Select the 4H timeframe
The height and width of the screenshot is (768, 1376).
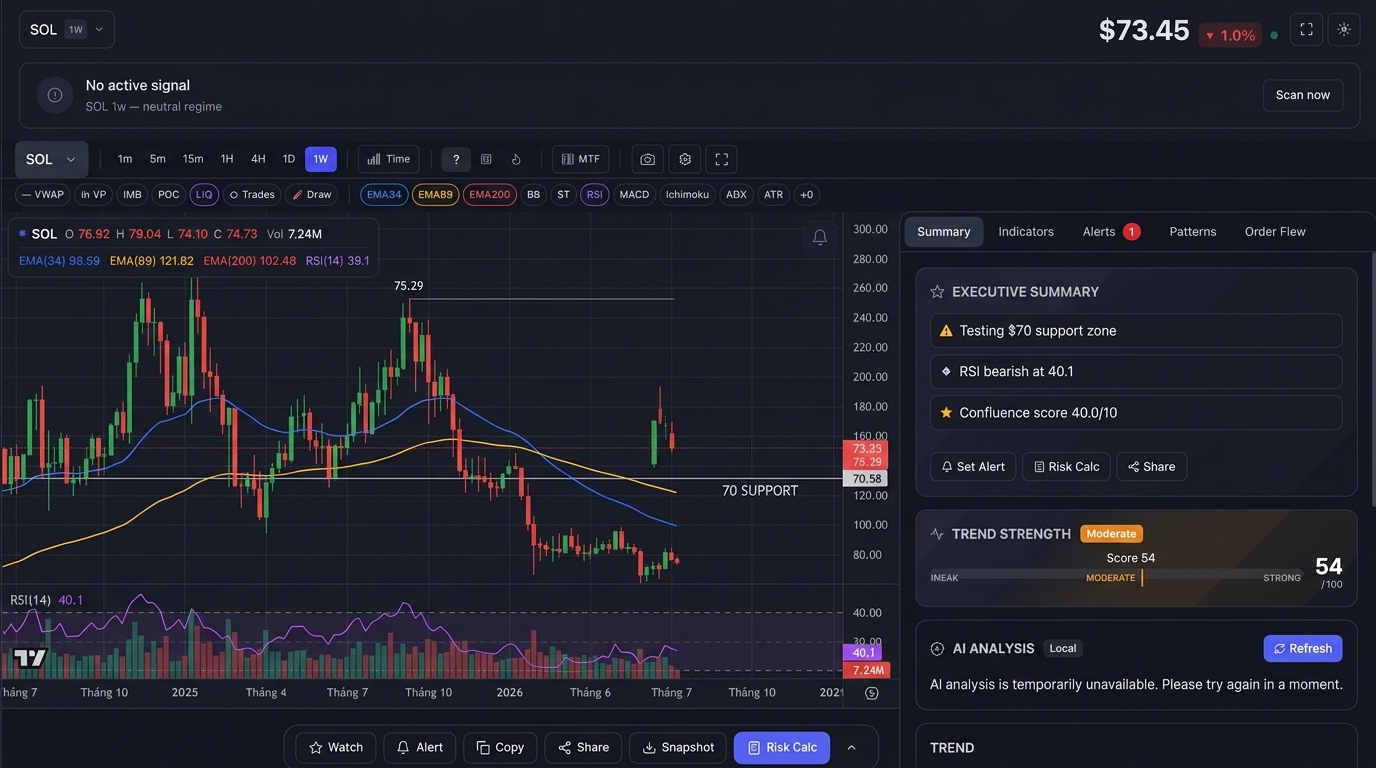pyautogui.click(x=258, y=159)
